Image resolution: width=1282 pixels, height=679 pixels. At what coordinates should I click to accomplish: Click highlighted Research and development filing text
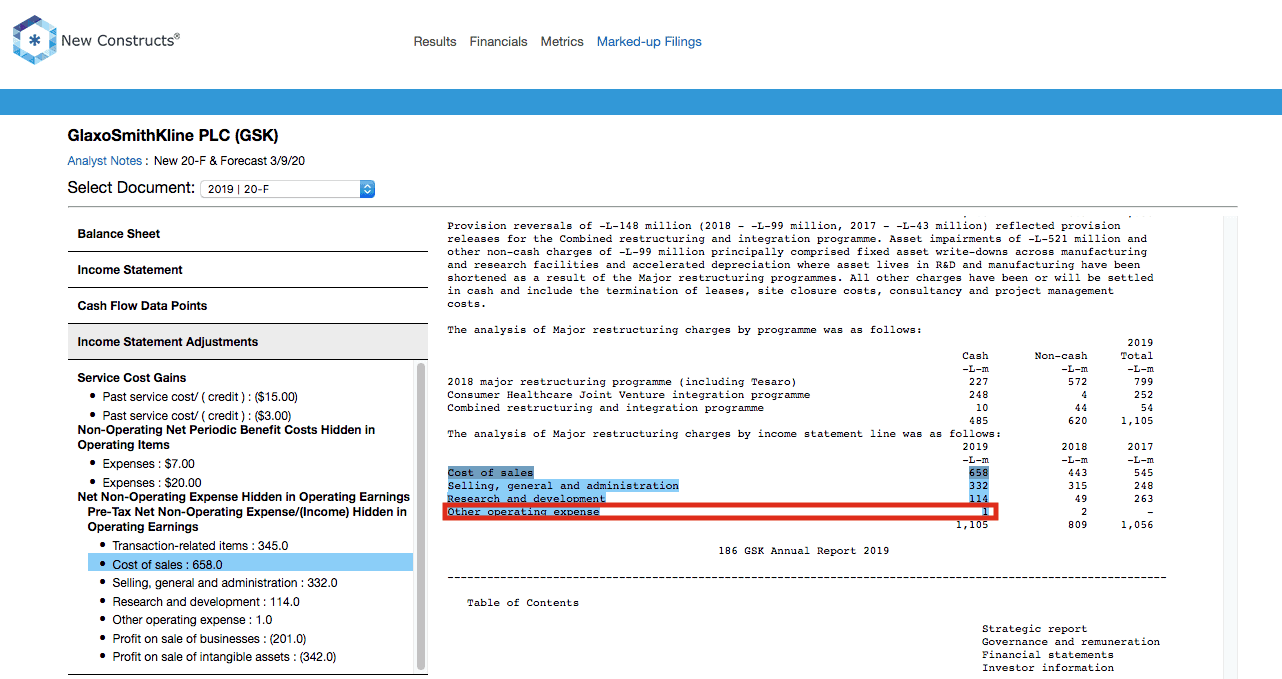tap(526, 498)
